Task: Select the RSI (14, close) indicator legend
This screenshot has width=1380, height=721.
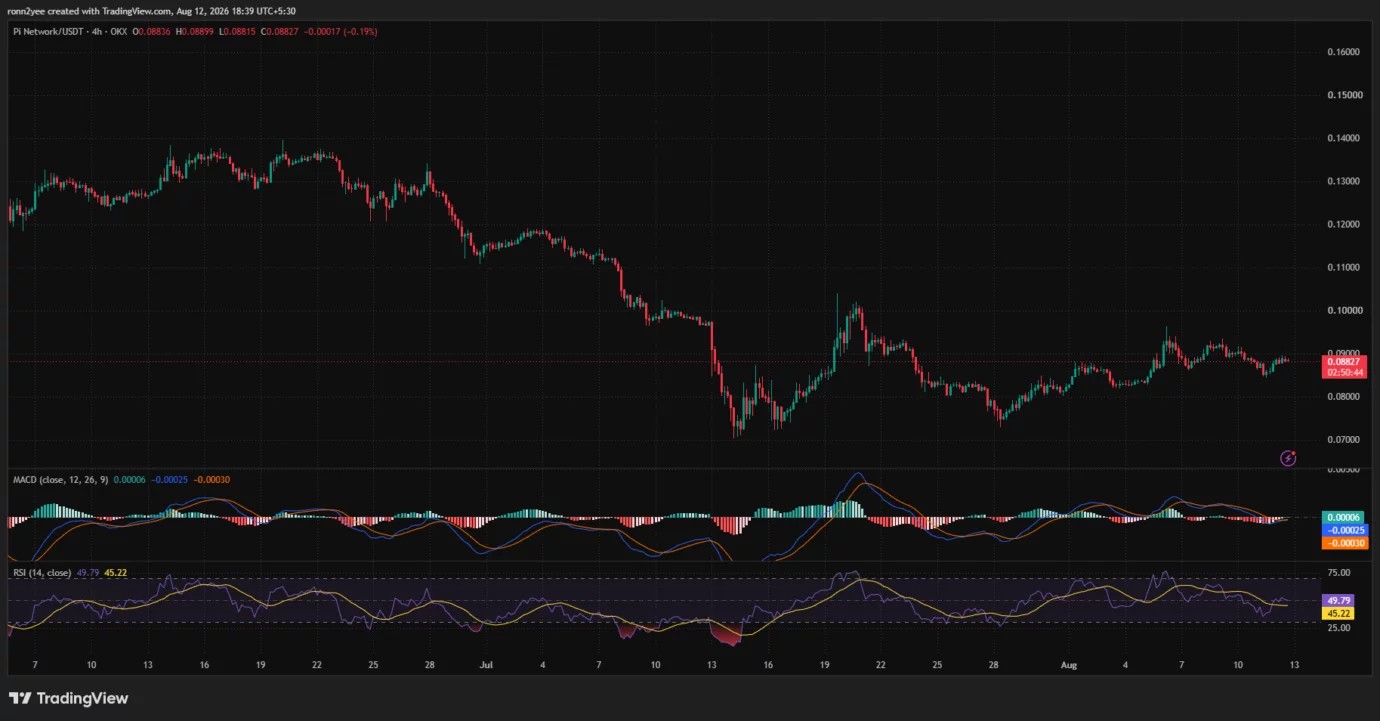Action: [43, 573]
